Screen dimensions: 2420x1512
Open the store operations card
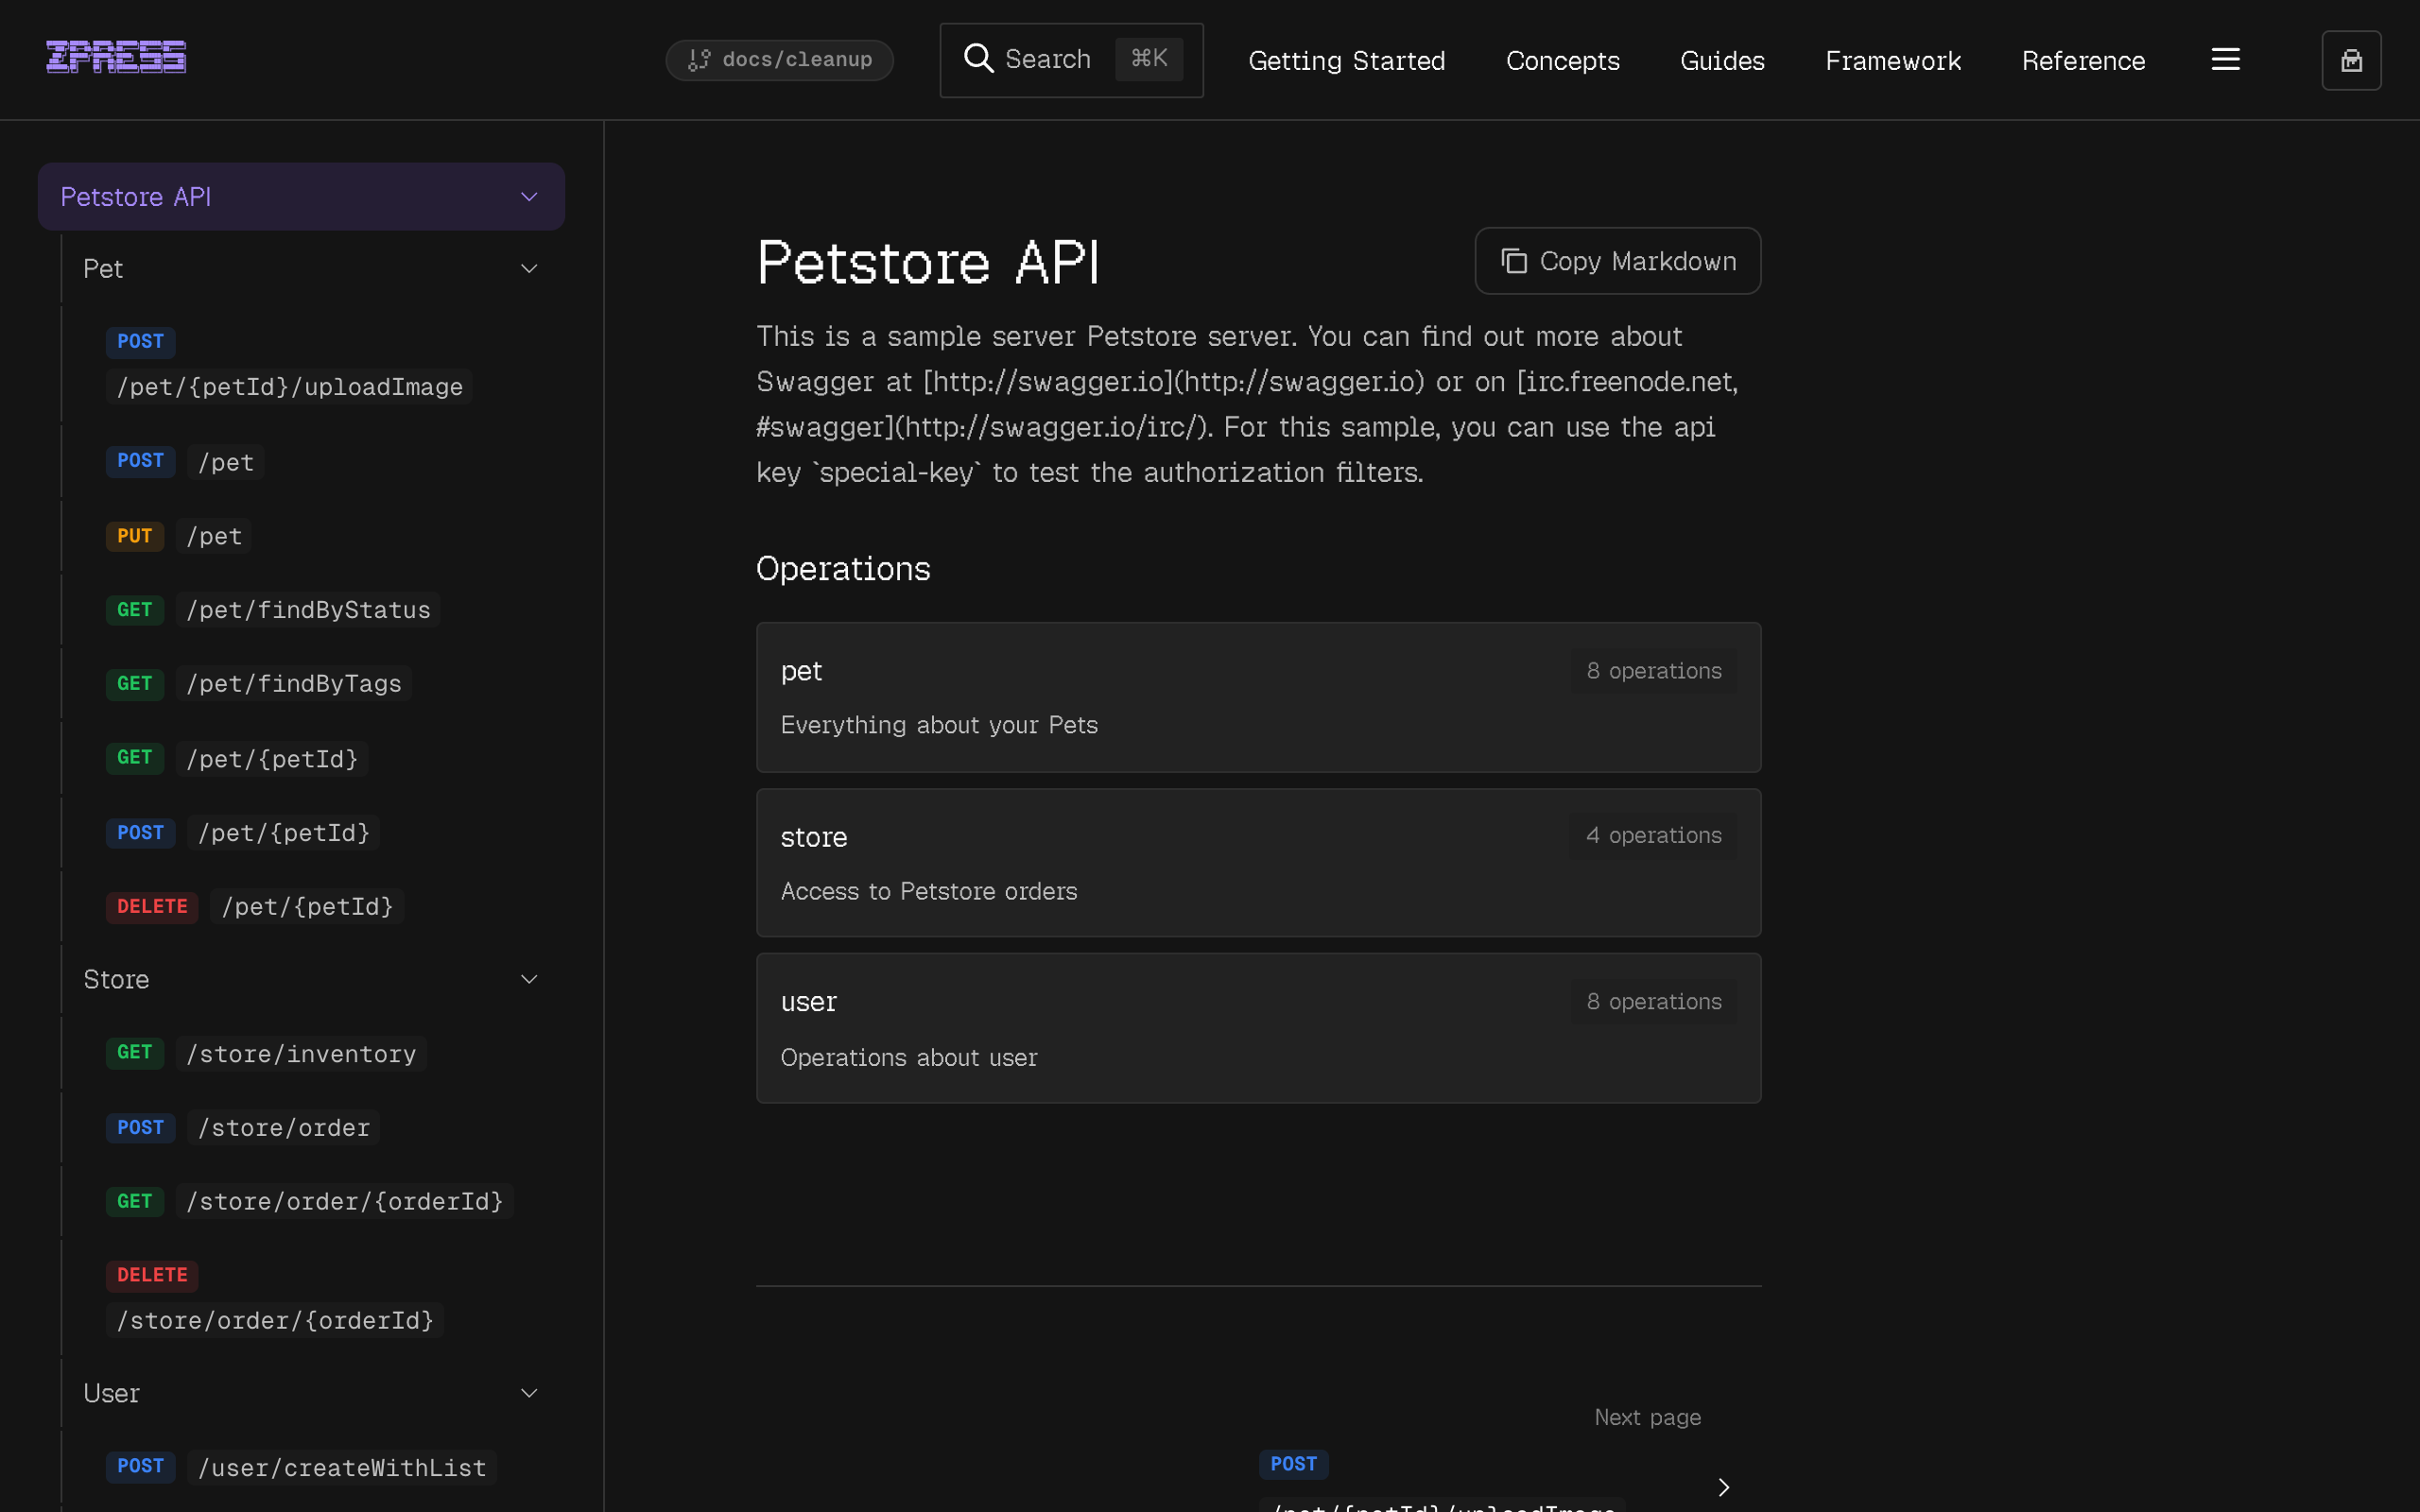tap(1258, 863)
